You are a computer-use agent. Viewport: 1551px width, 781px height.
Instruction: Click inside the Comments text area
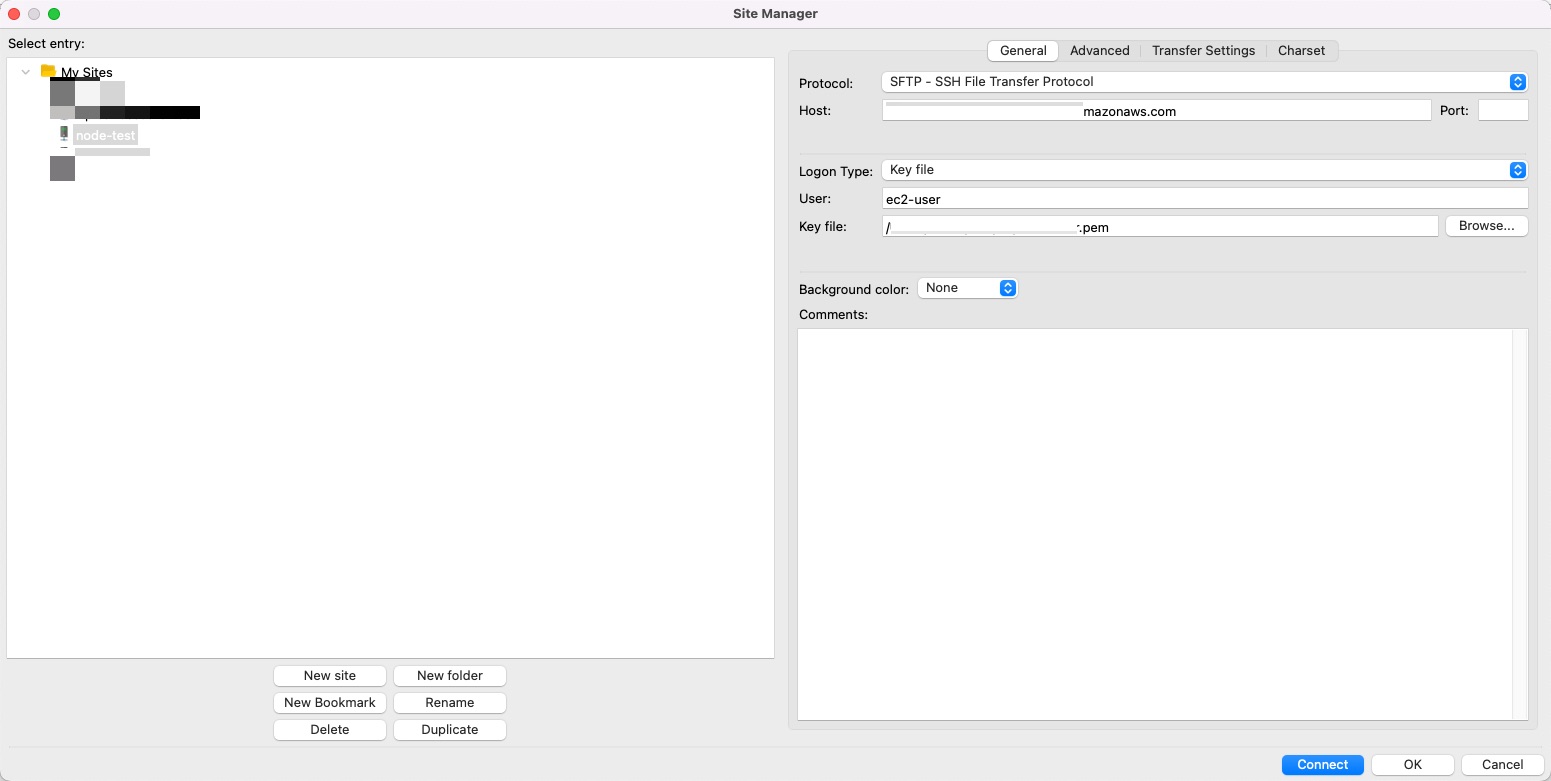[1155, 524]
